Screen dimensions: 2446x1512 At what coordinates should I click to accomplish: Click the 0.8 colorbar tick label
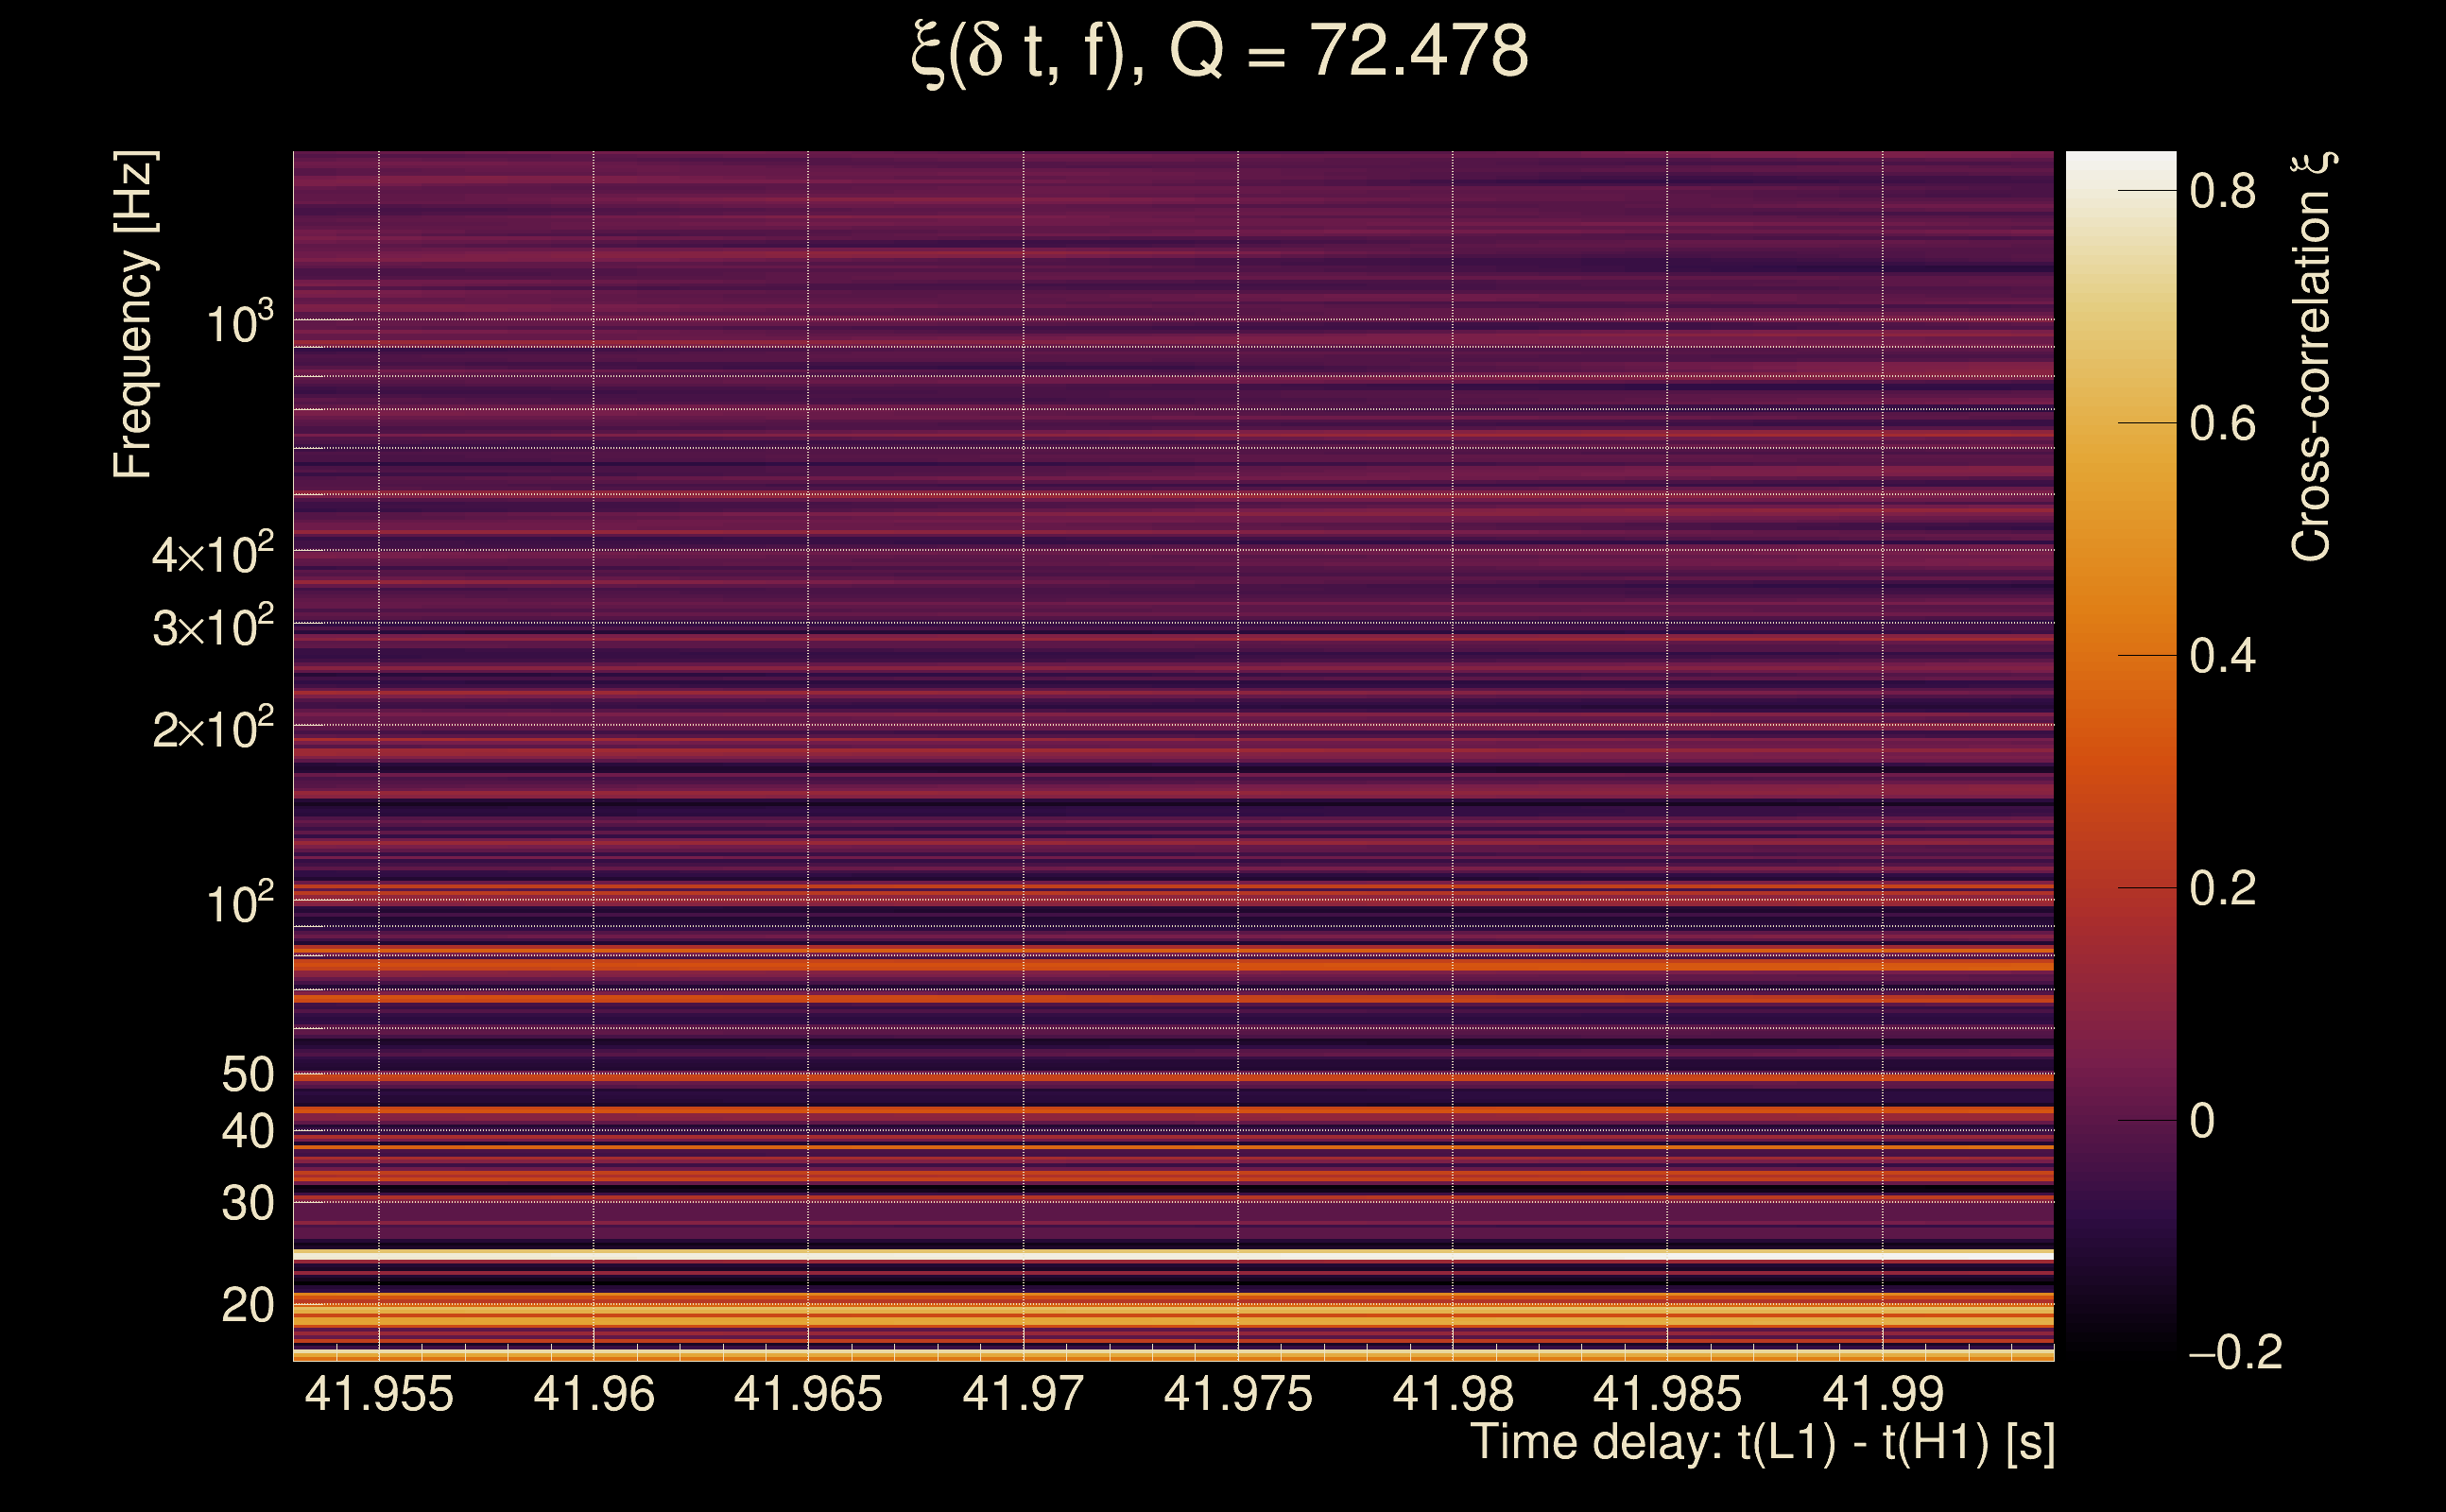(2222, 191)
